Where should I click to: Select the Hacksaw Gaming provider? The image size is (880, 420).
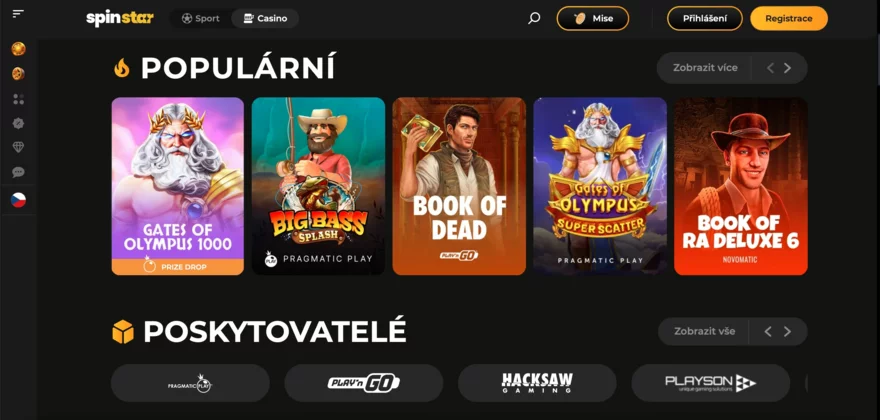(537, 383)
